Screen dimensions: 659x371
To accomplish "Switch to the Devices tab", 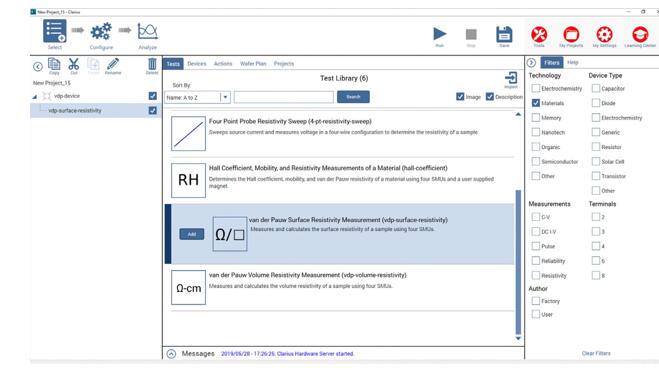I will [197, 63].
